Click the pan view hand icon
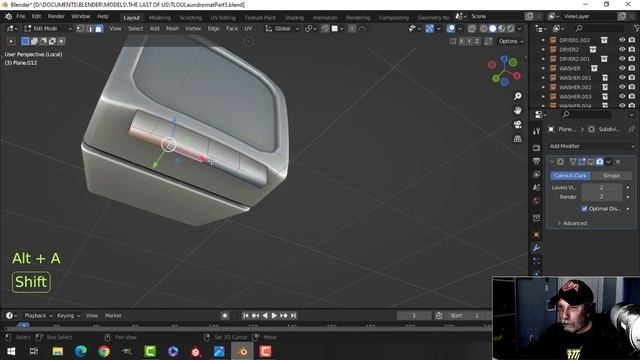The image size is (640, 360). click(x=518, y=110)
